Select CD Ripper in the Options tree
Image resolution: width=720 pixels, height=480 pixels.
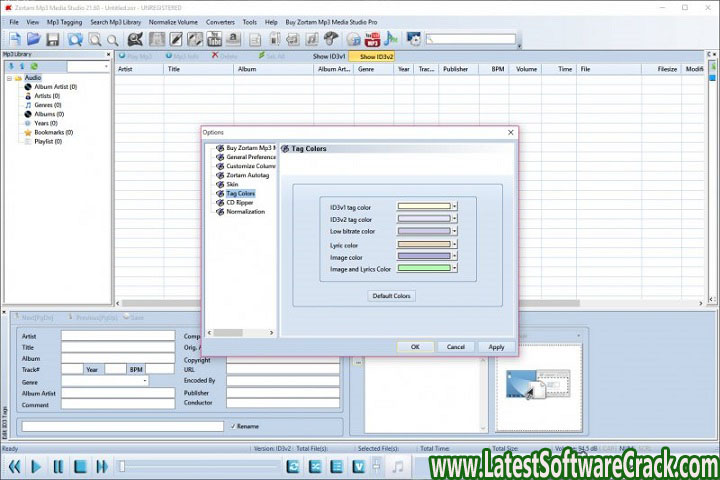239,202
